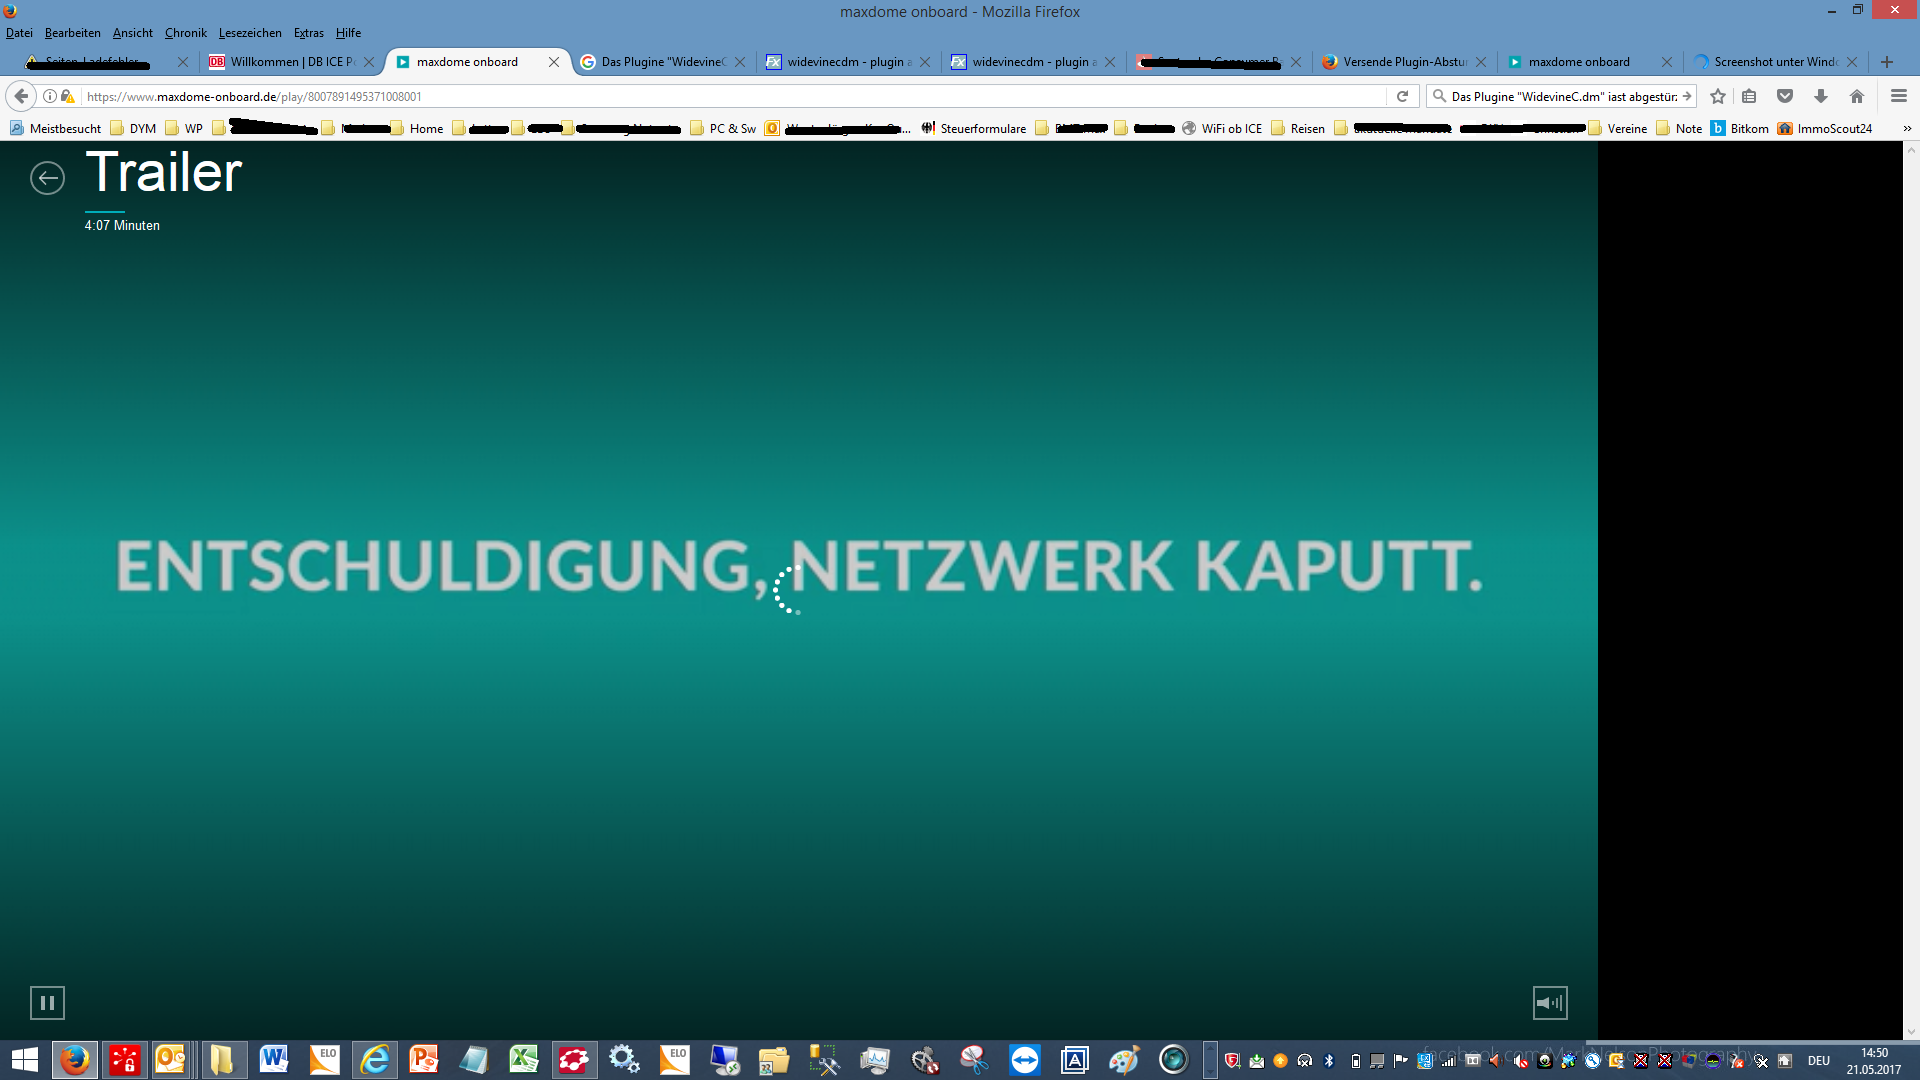
Task: Show bookmarks list icon in toolbar
Action: coord(1749,96)
